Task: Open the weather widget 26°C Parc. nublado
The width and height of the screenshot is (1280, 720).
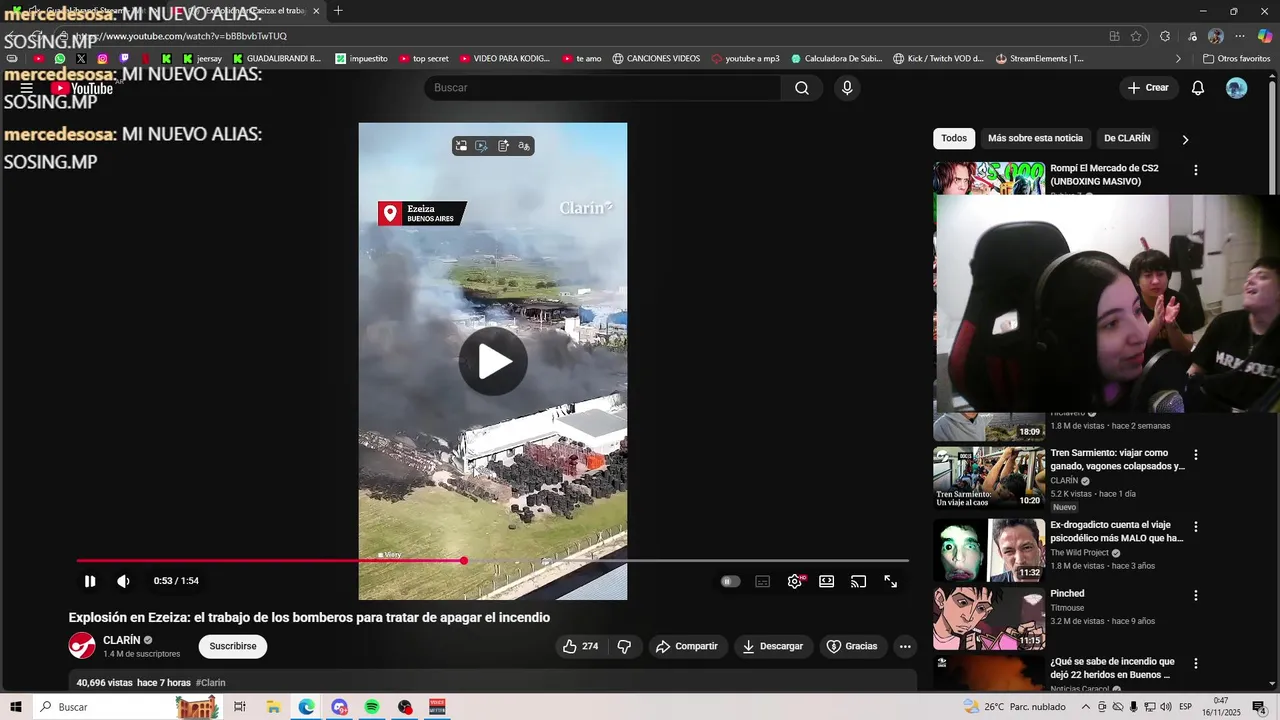Action: pyautogui.click(x=1014, y=707)
